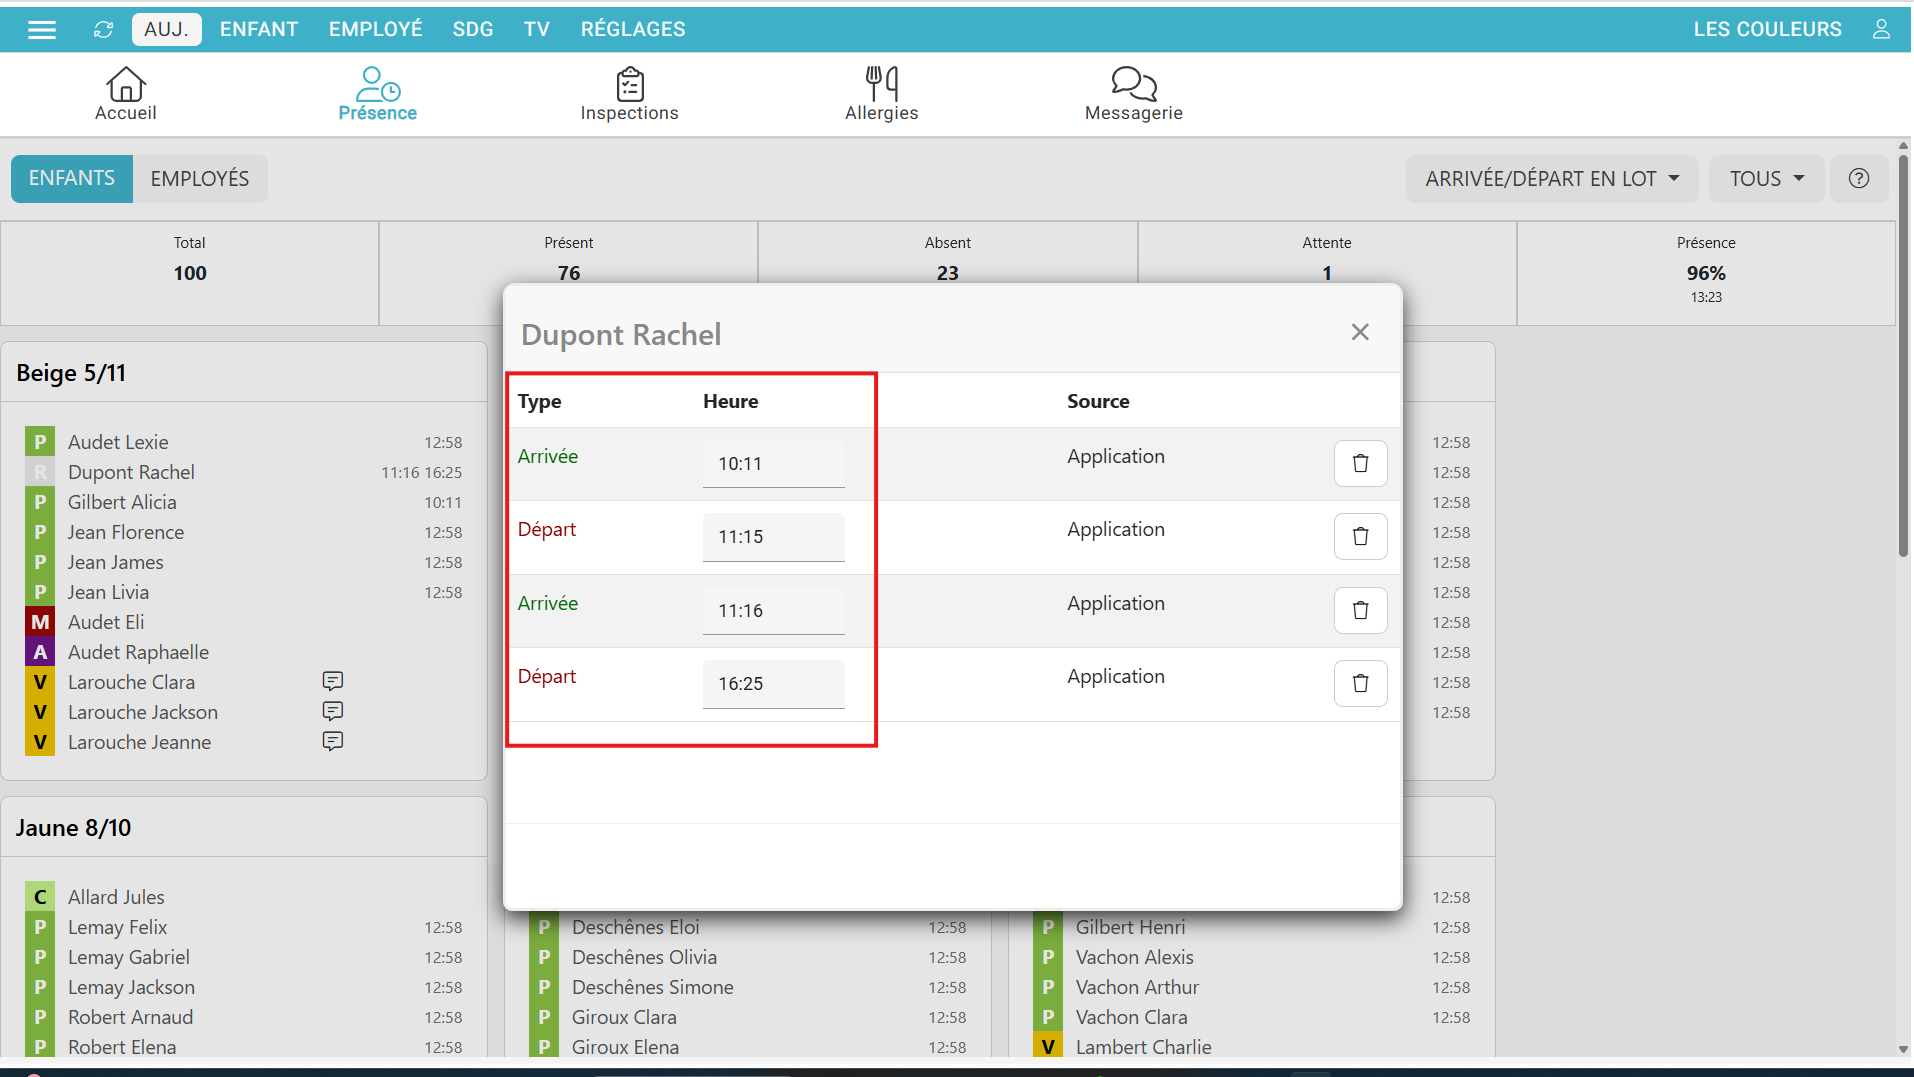This screenshot has width=1914, height=1077.
Task: Open the EMPLOYÉ top menu
Action: [375, 29]
